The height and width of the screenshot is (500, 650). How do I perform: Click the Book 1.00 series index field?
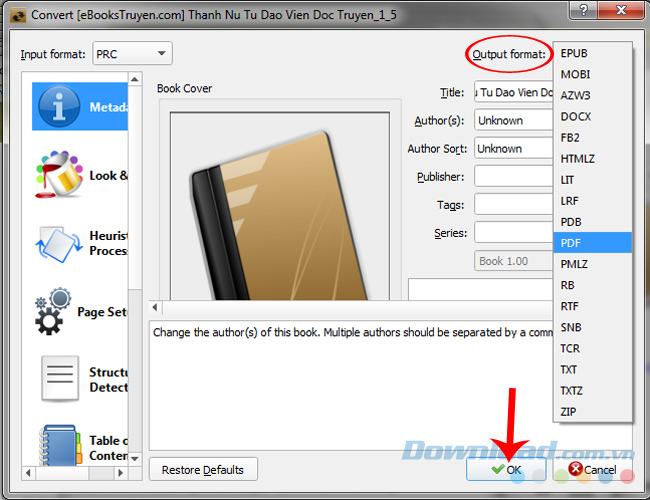(514, 261)
